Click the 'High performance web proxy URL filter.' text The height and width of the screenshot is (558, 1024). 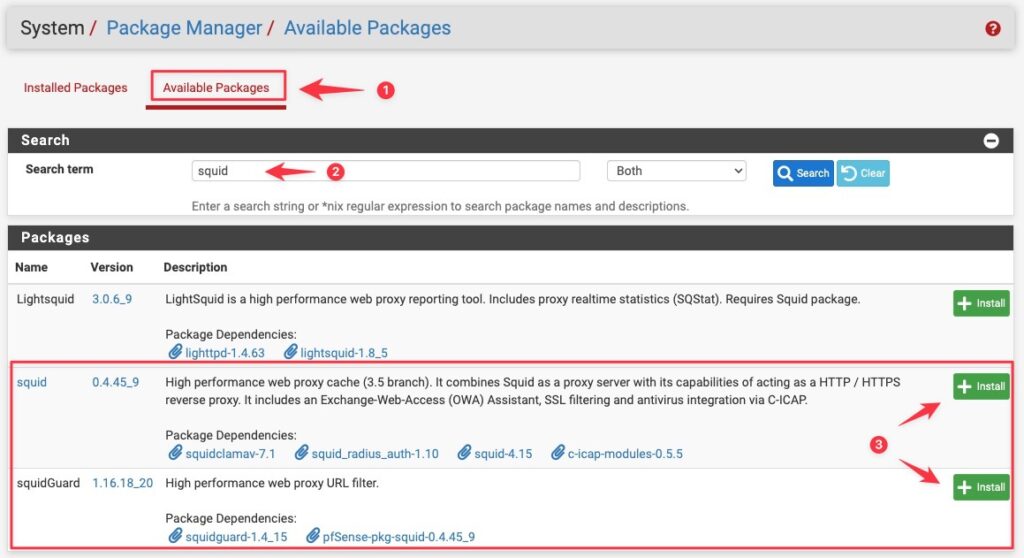272,483
